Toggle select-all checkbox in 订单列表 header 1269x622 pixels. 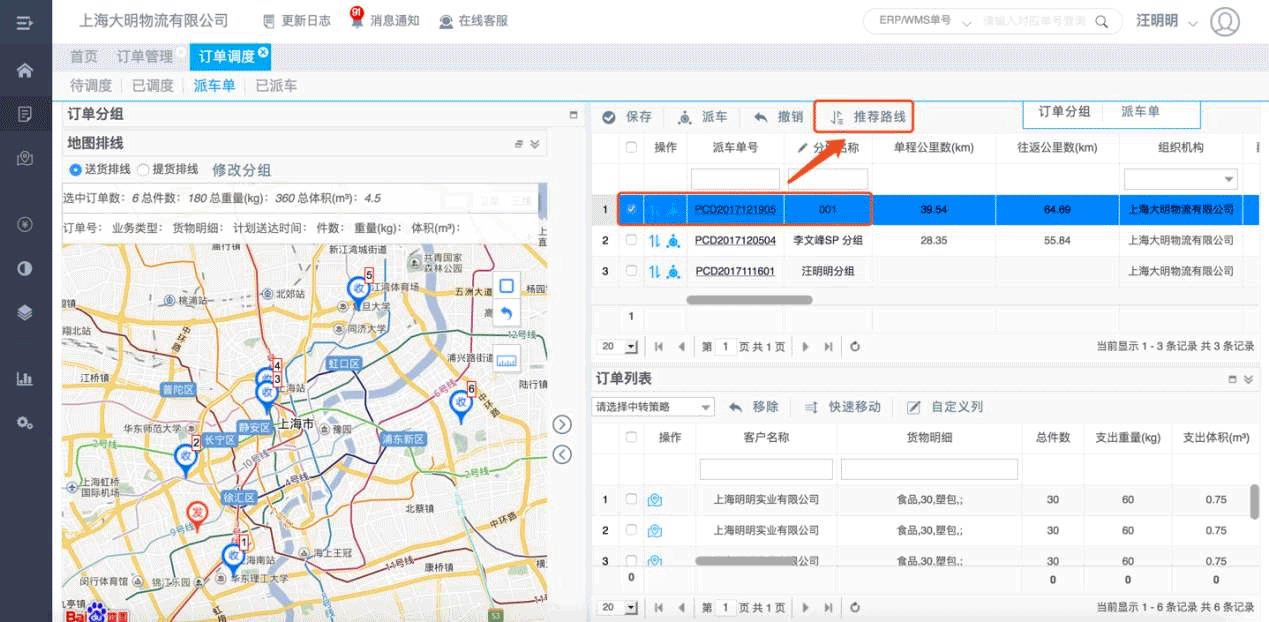pyautogui.click(x=630, y=437)
